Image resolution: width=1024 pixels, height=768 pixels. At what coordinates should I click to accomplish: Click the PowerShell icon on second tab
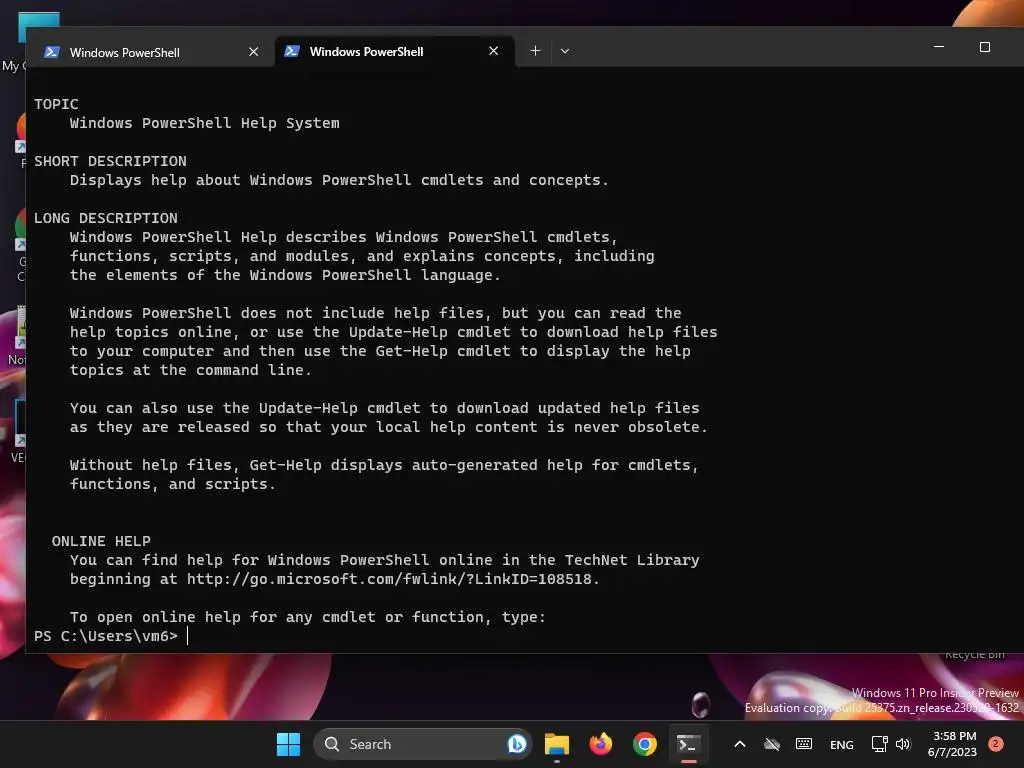pos(292,51)
